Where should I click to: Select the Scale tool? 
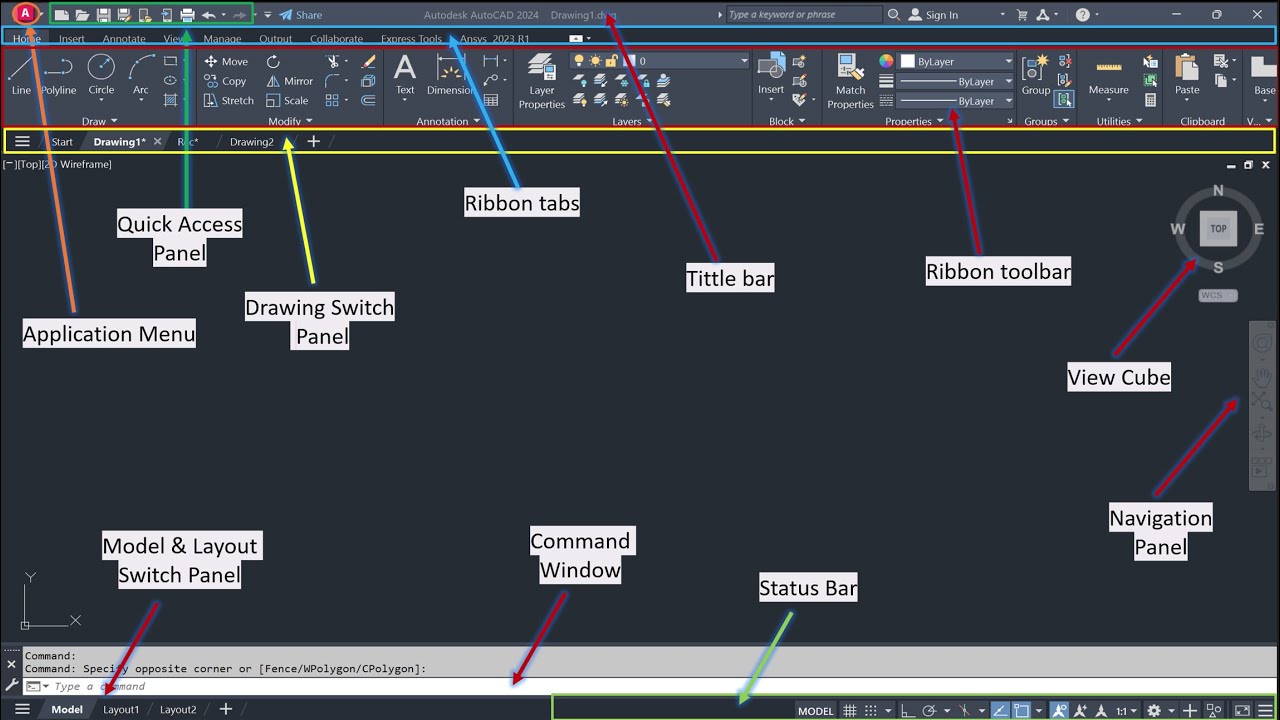click(287, 100)
